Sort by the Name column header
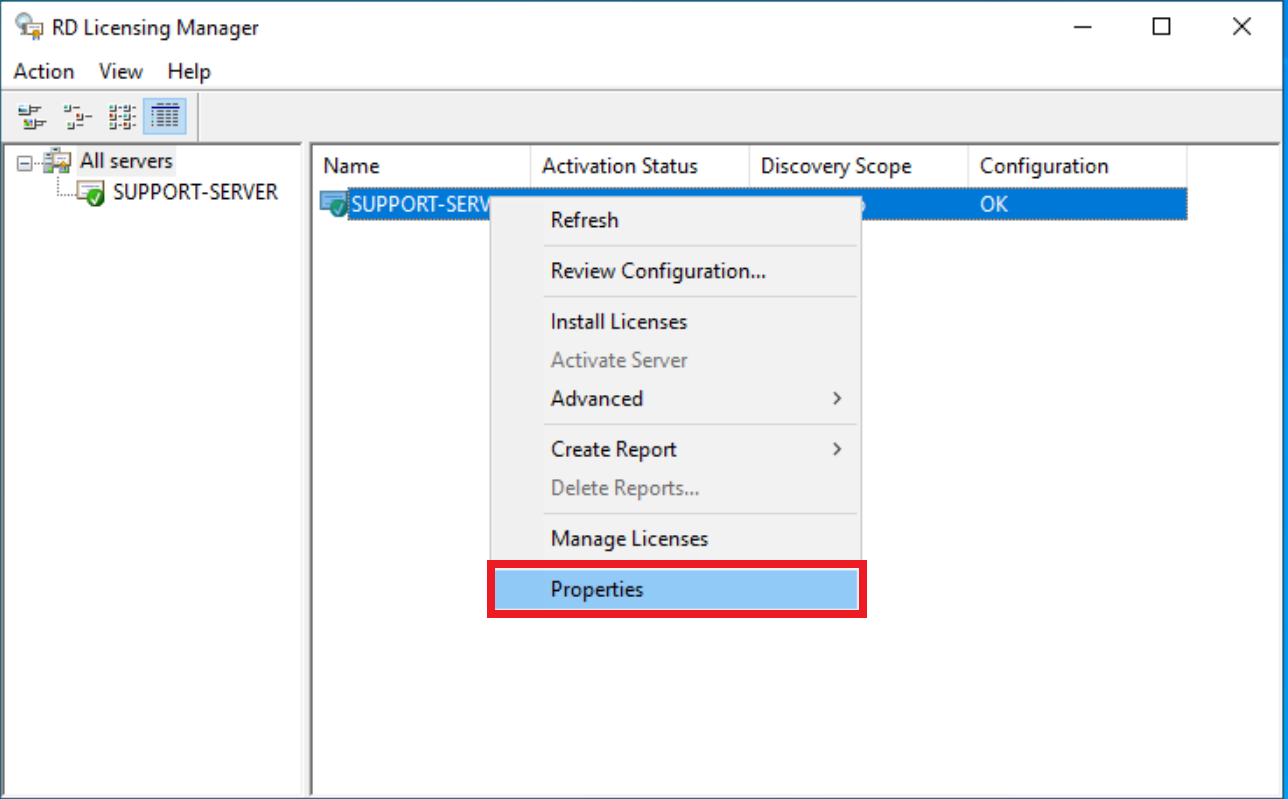Screen dimensions: 1288x799 click(x=421, y=166)
